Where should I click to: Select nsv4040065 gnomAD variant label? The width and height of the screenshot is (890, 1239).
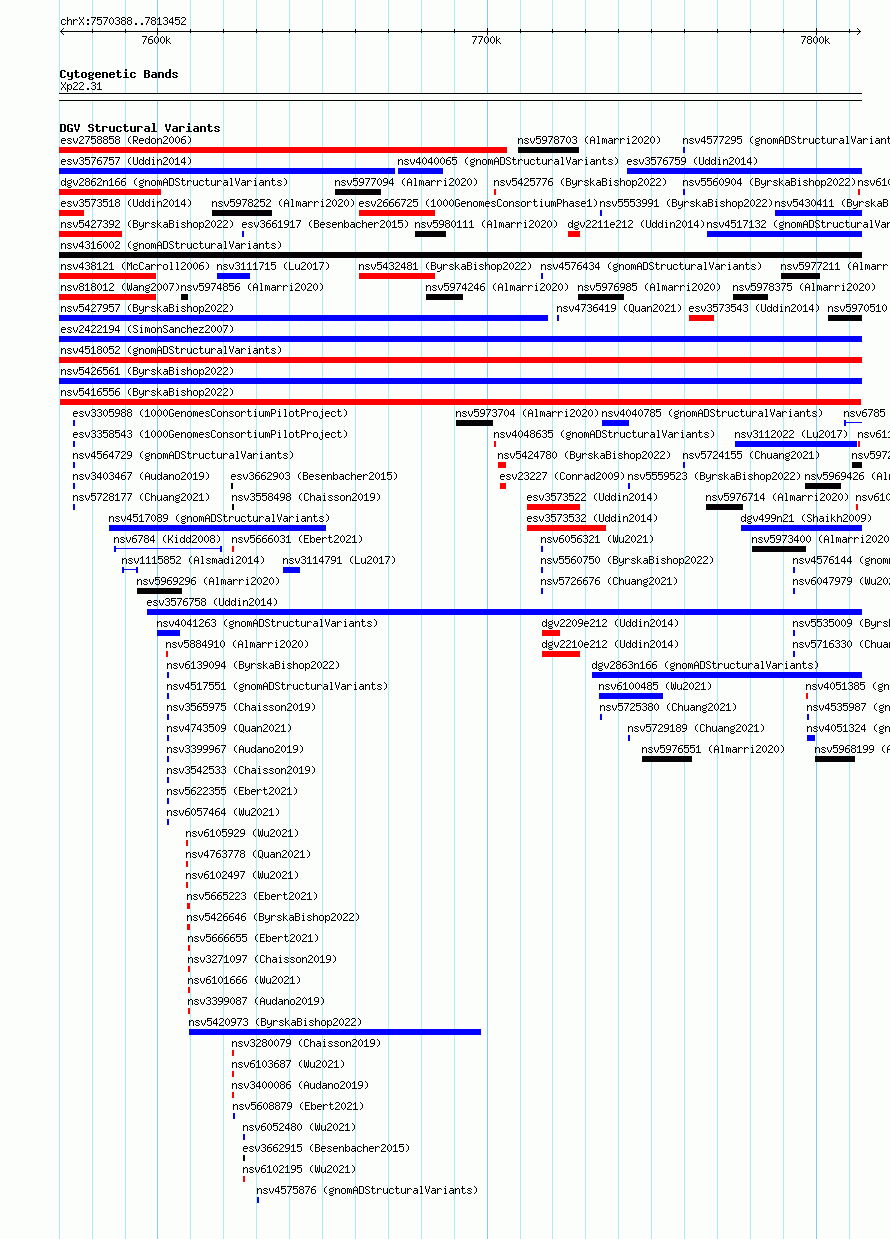click(x=508, y=162)
